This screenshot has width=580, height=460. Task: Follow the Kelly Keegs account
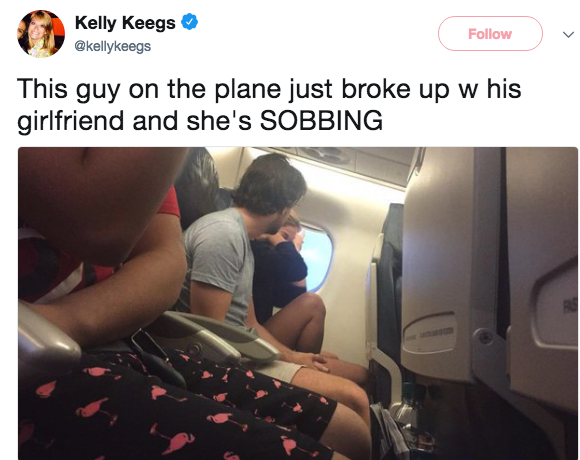point(490,34)
